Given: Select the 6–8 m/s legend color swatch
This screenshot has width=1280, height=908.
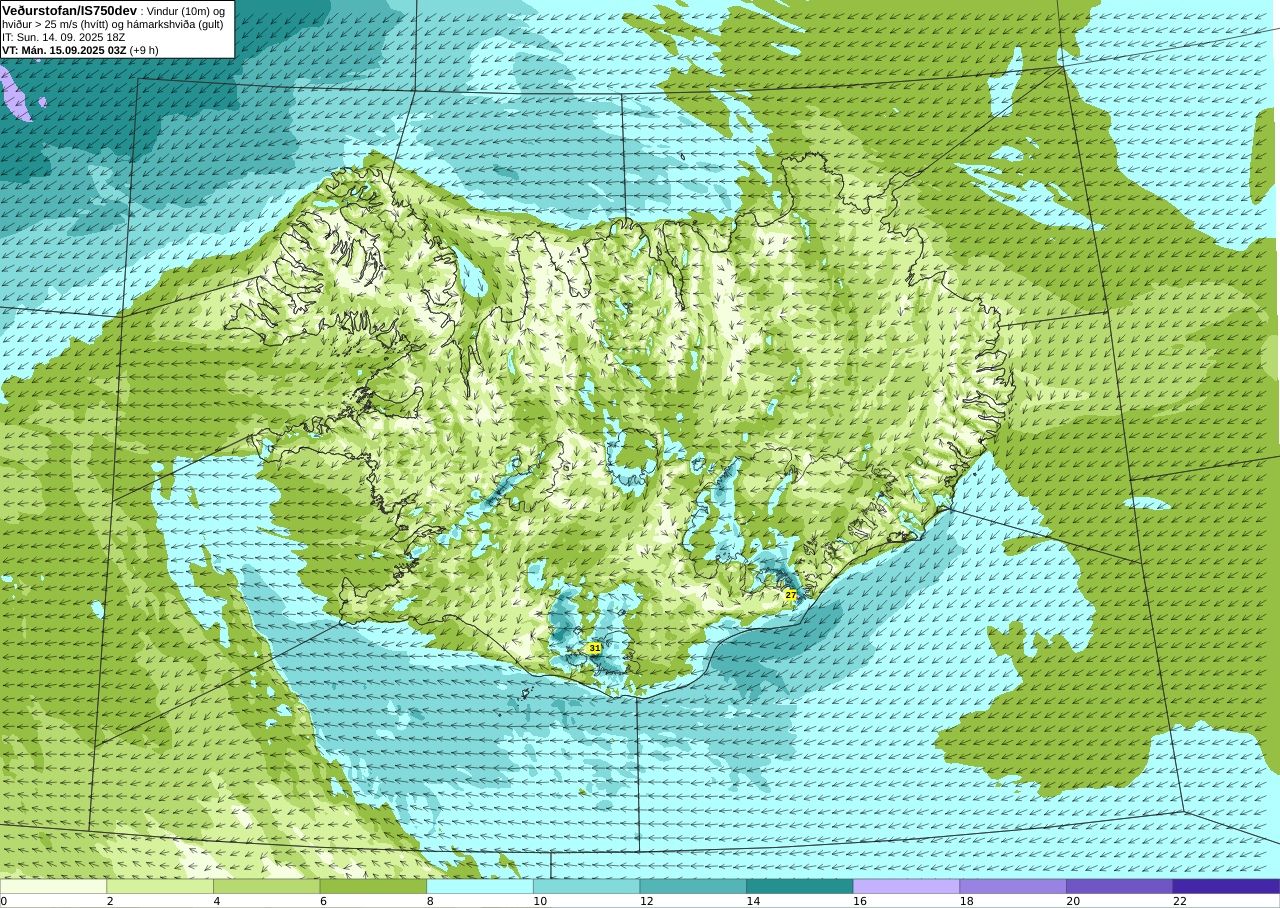Looking at the screenshot, I should click(x=373, y=886).
